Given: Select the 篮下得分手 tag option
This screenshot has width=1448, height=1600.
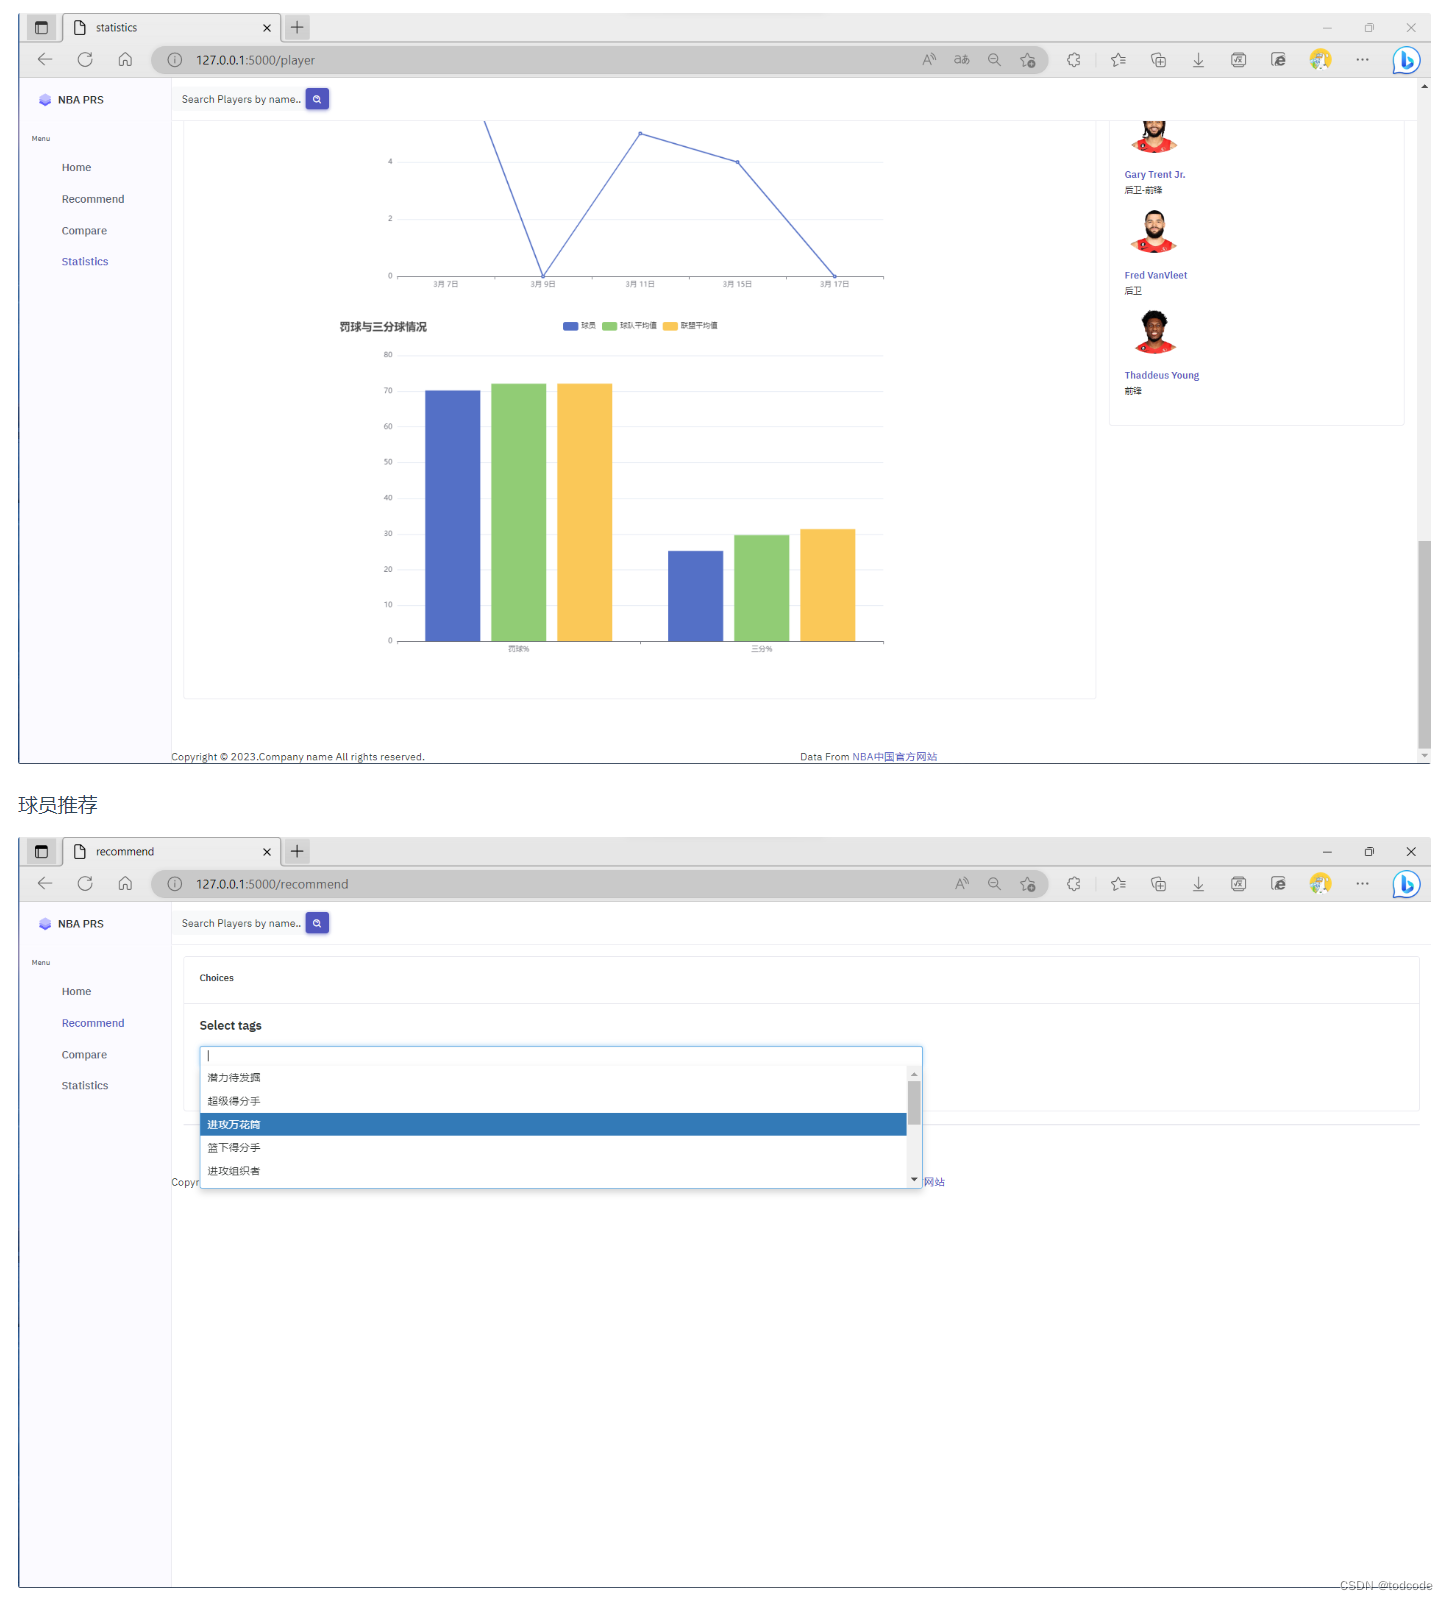Looking at the screenshot, I should 553,1148.
